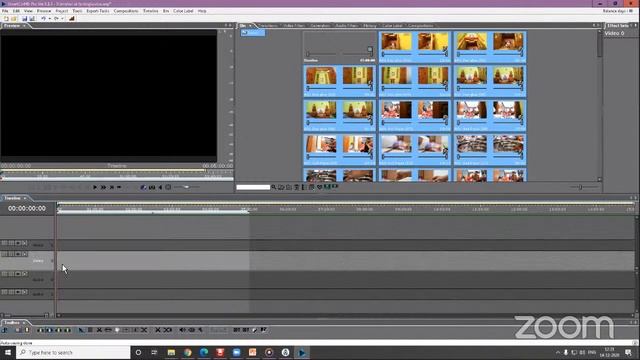
Task: Open the Tools menu
Action: click(77, 11)
